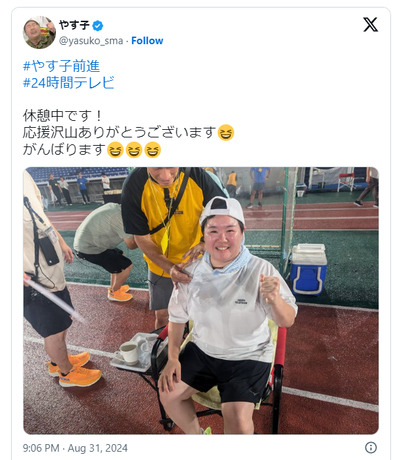Click the 応援沢山ありがとうございます text line
This screenshot has width=400, height=460.
120,133
